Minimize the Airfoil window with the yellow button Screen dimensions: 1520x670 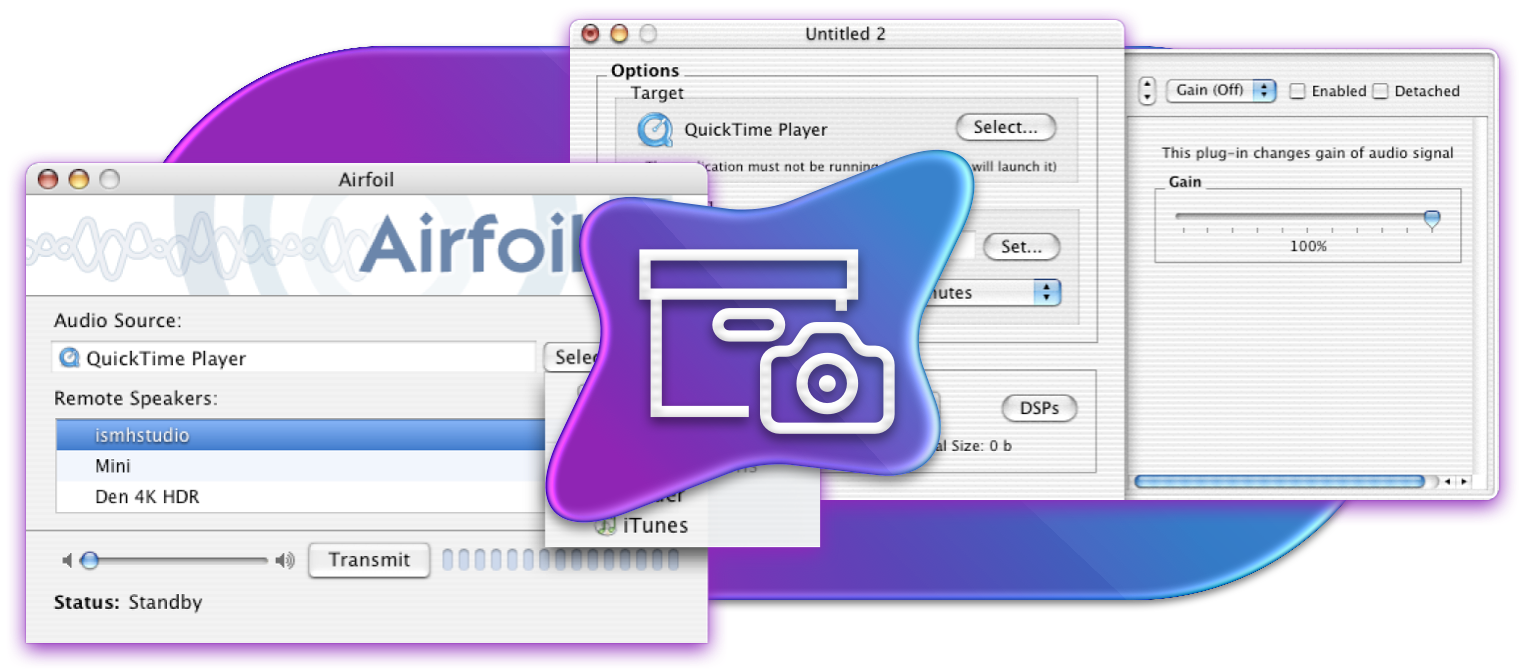(x=78, y=180)
